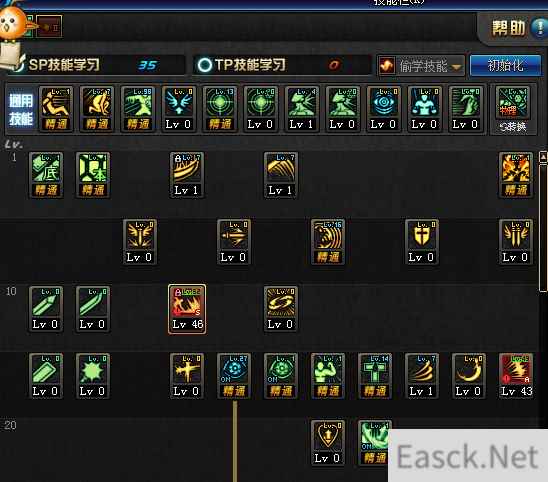This screenshot has width=548, height=482.
Task: Select the golden heart arrow skill icon
Action: (x=327, y=443)
